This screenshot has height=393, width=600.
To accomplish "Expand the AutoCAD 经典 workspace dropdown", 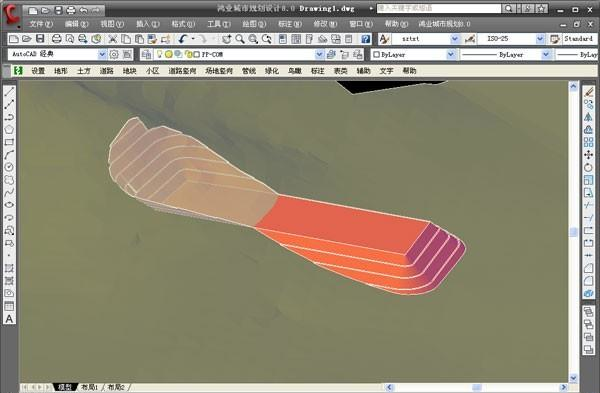I will [x=102, y=54].
